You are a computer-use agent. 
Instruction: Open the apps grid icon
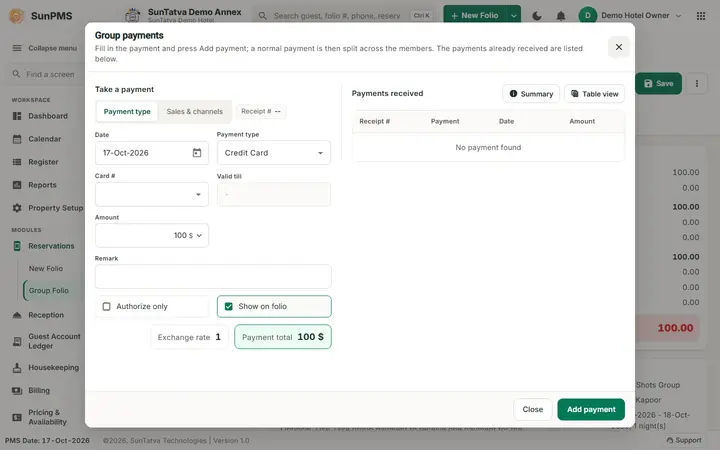coord(701,16)
